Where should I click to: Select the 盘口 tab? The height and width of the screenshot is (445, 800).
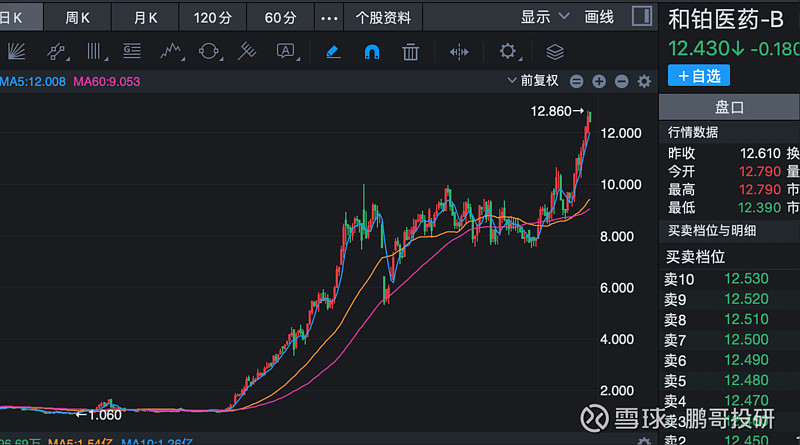pos(729,107)
